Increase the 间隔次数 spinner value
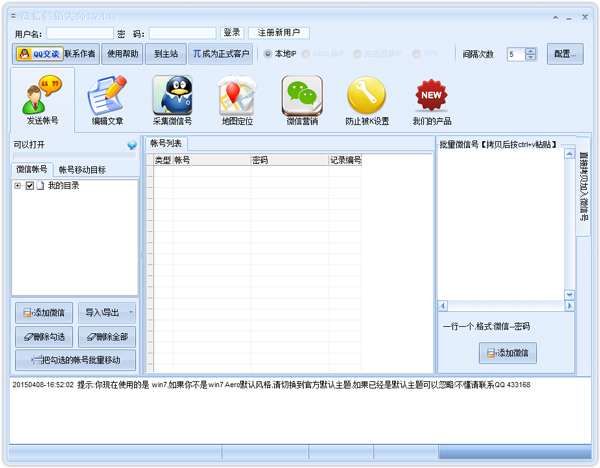Screen dimensions: 600x468 [x=531, y=51]
